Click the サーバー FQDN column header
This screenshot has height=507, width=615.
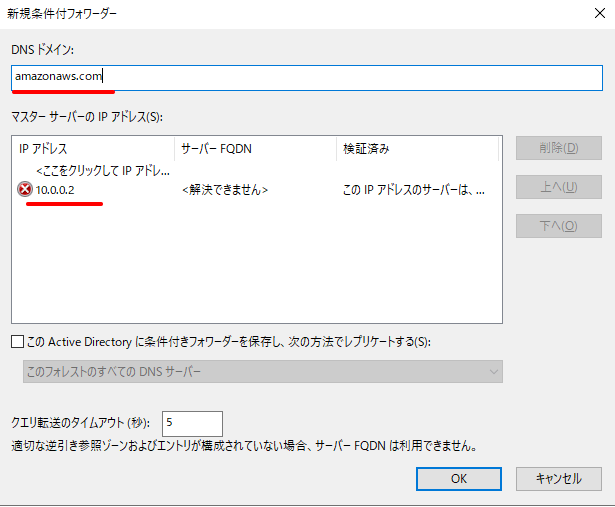(255, 149)
